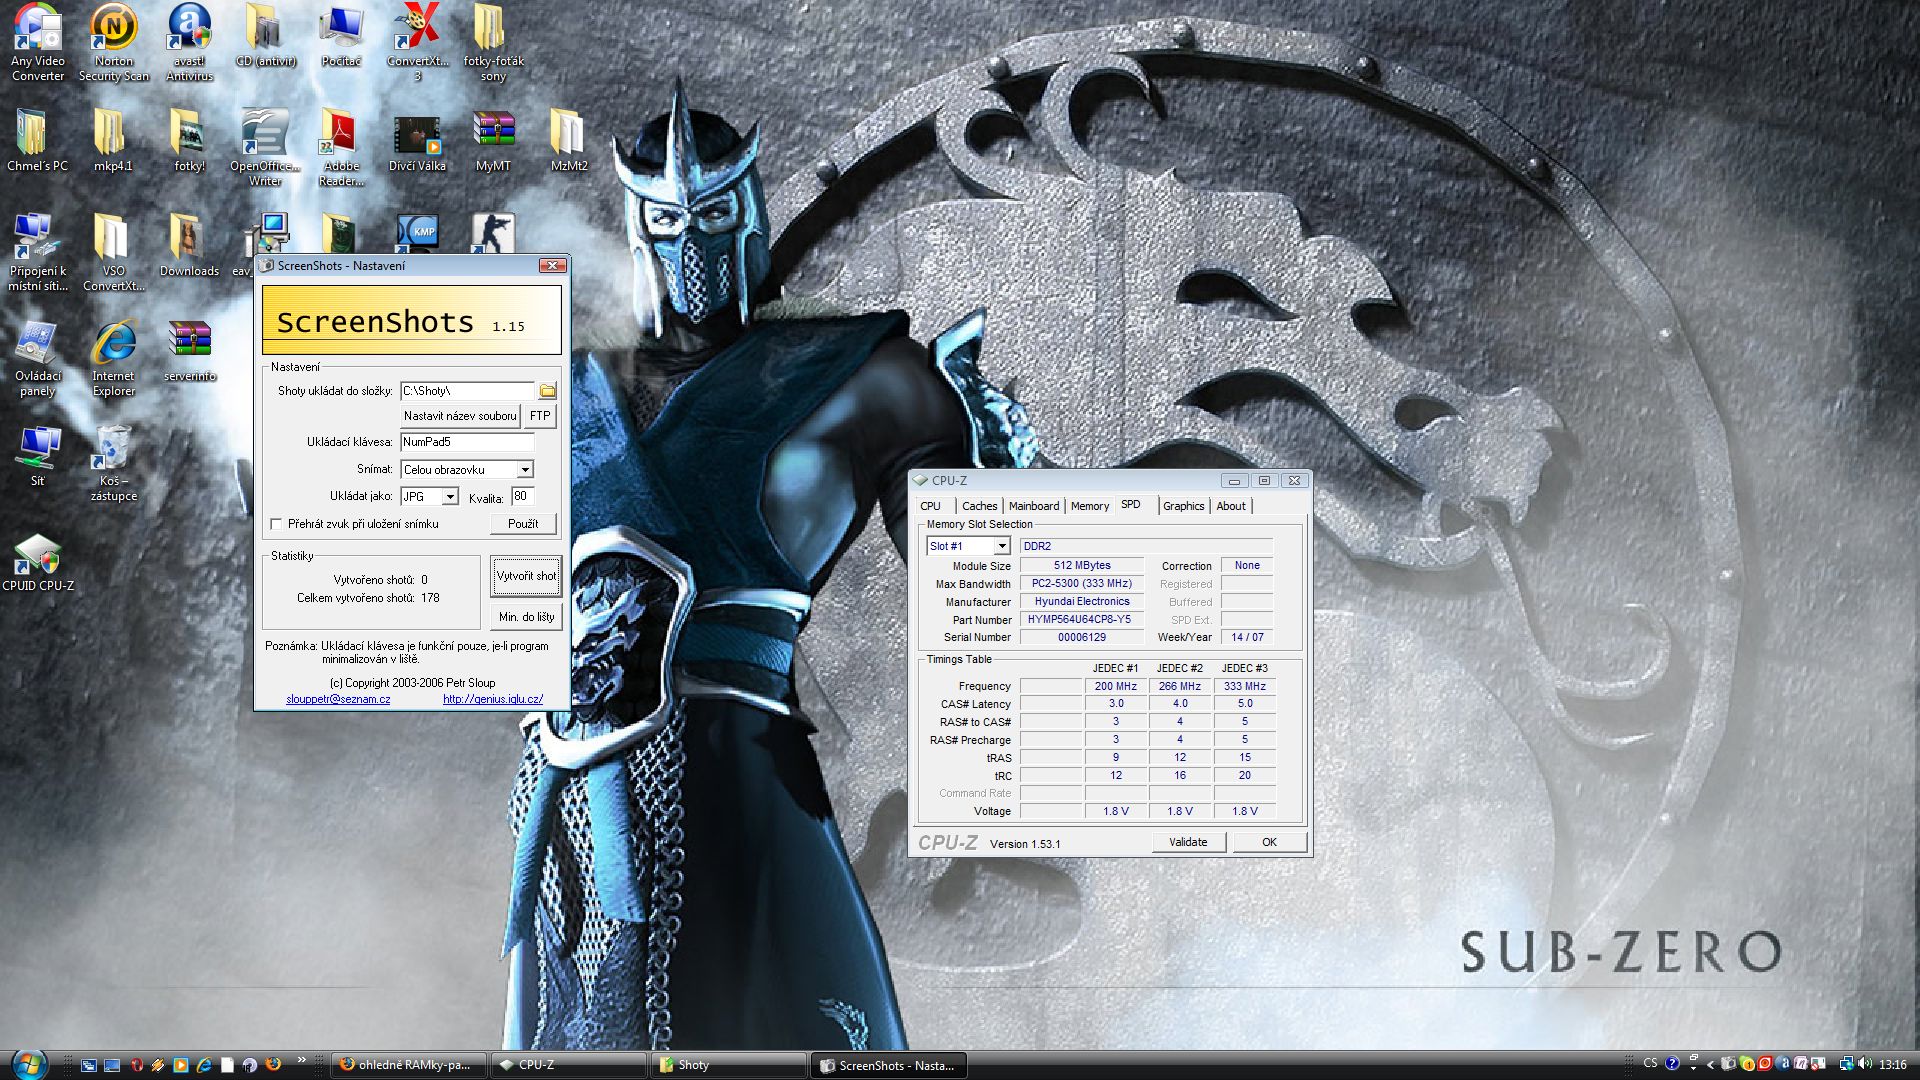Click the Kvalita input field with value 80
Viewport: 1920px width, 1080px height.
pos(522,497)
